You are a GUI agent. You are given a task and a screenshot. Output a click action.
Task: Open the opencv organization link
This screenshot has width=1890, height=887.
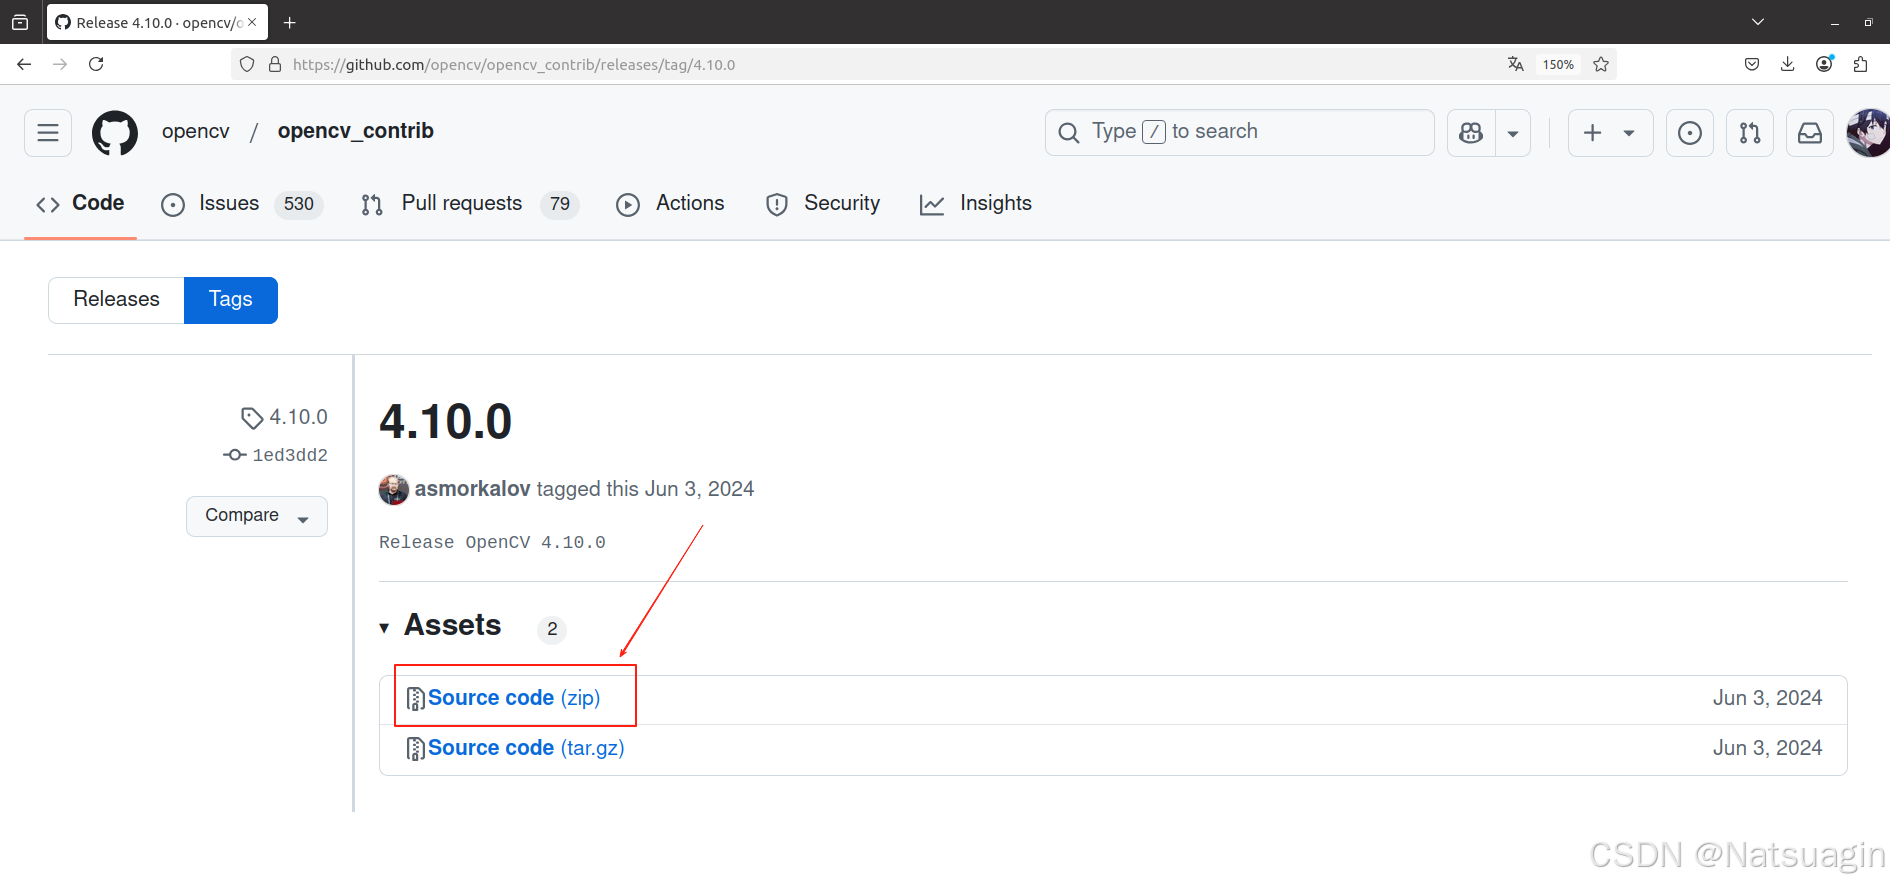tap(196, 132)
